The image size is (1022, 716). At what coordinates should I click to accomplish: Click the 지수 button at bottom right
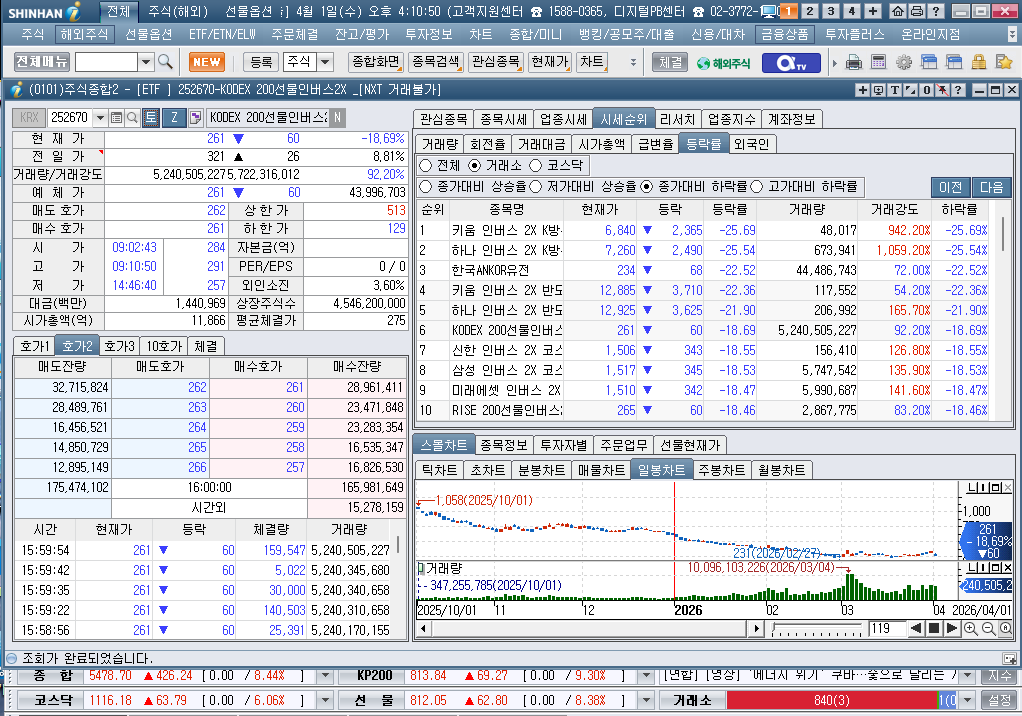(999, 676)
